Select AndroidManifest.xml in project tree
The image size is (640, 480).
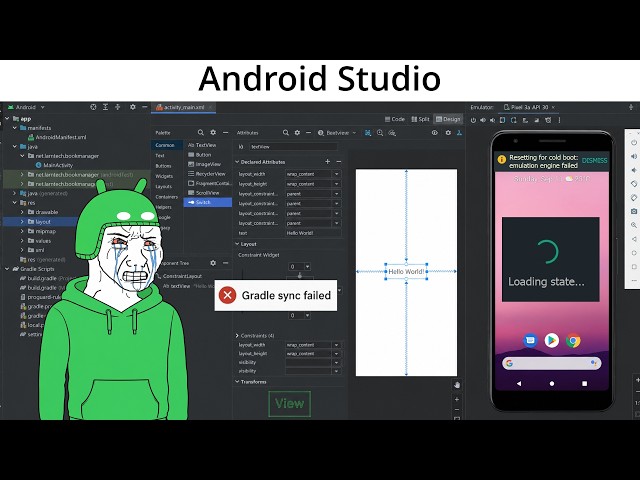coord(57,137)
